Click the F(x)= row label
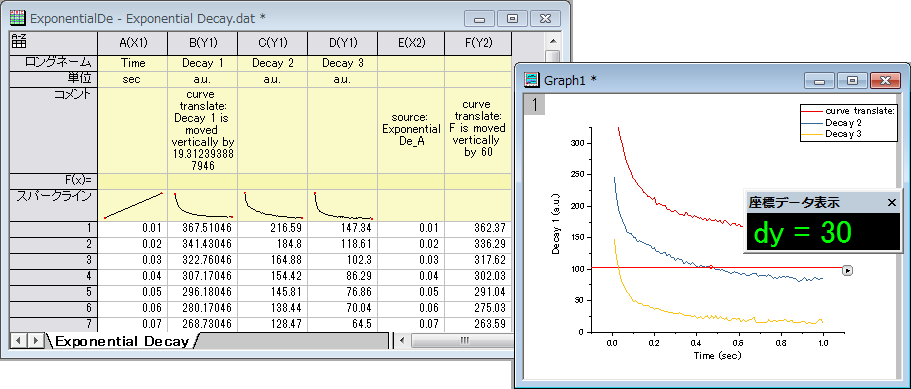 point(54,181)
